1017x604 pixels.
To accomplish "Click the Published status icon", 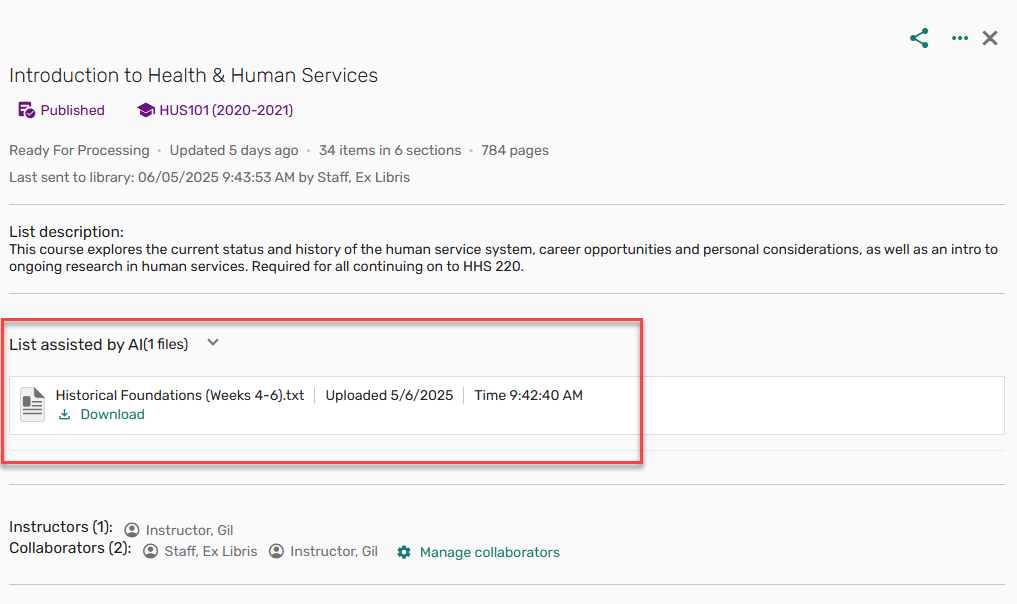I will tap(26, 110).
